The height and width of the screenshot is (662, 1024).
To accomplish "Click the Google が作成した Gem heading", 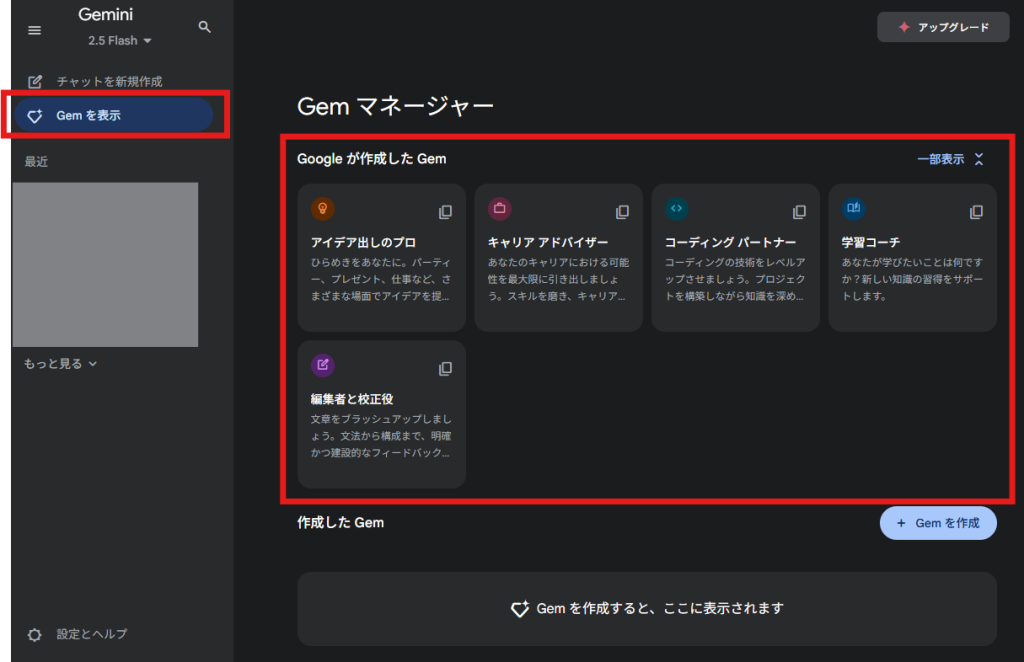I will [372, 159].
